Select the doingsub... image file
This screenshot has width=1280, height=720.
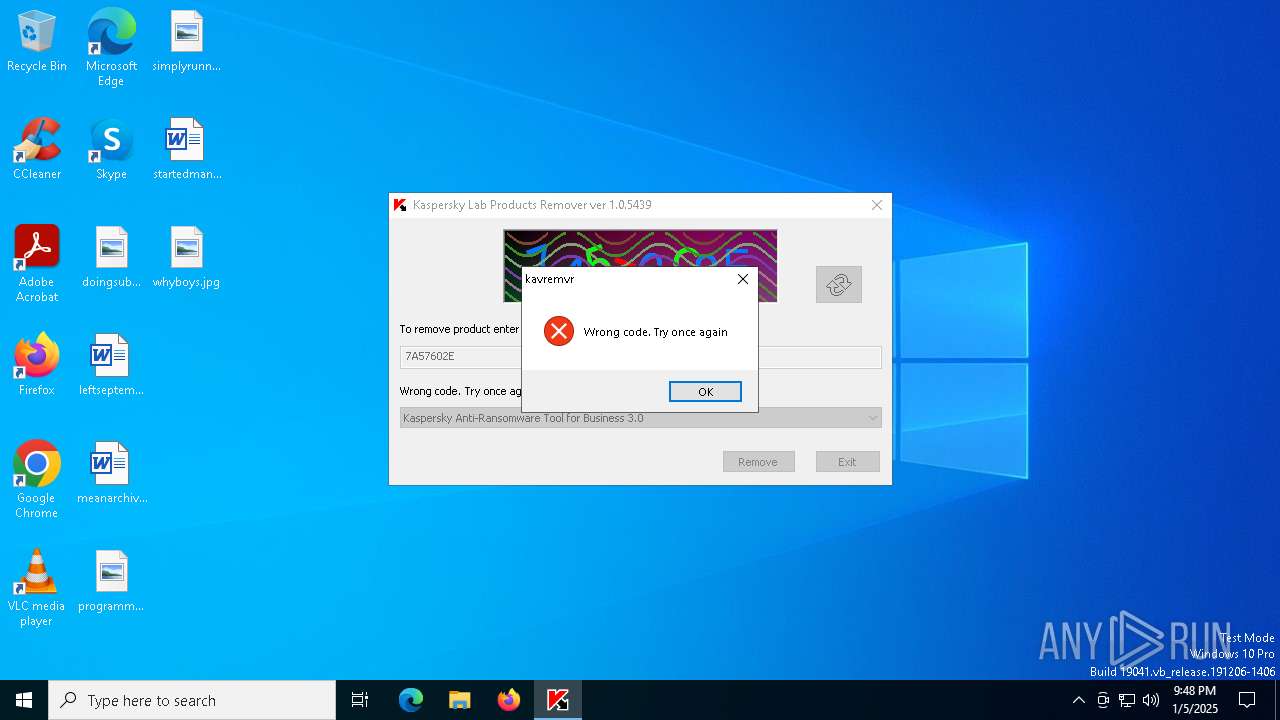[x=111, y=258]
